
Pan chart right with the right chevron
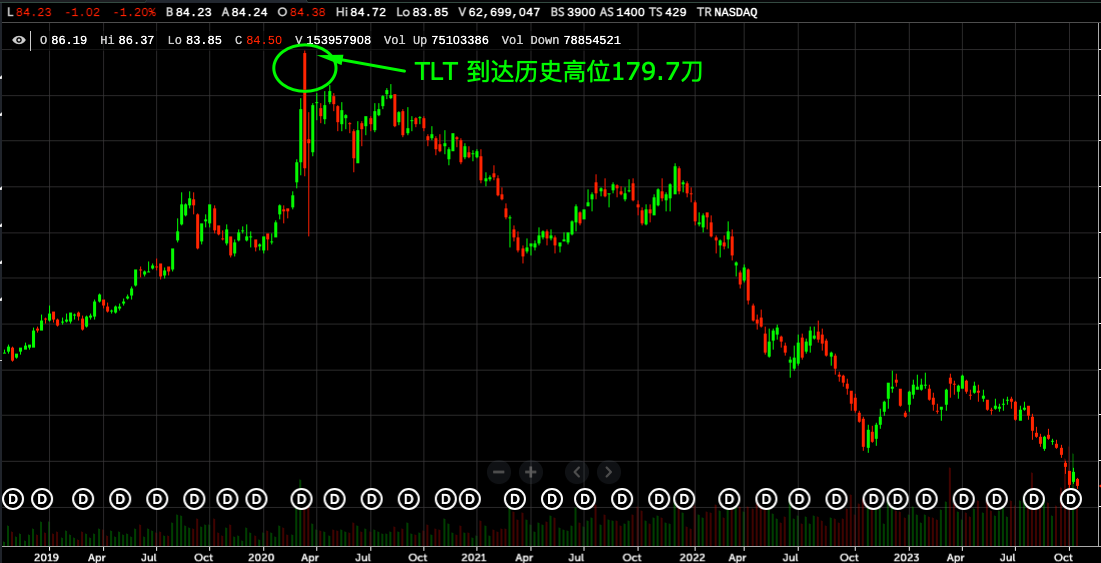coord(609,472)
